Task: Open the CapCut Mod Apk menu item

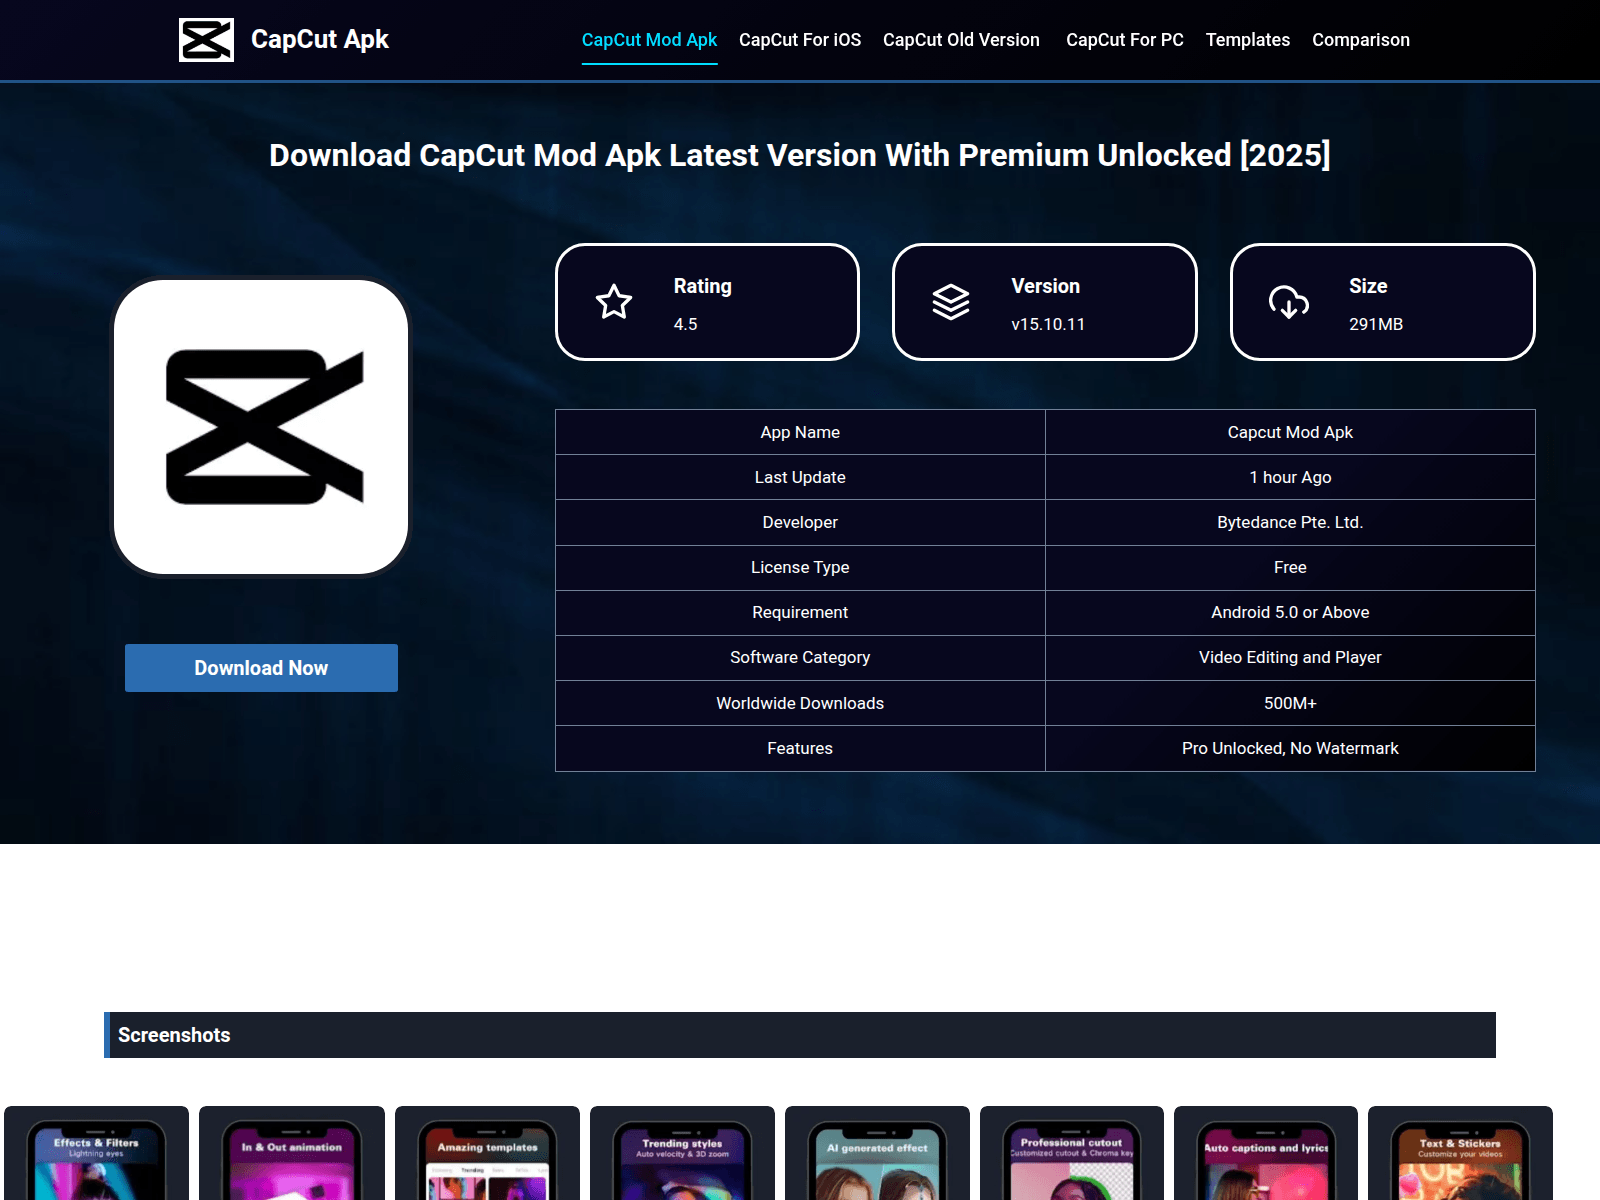Action: tap(650, 40)
